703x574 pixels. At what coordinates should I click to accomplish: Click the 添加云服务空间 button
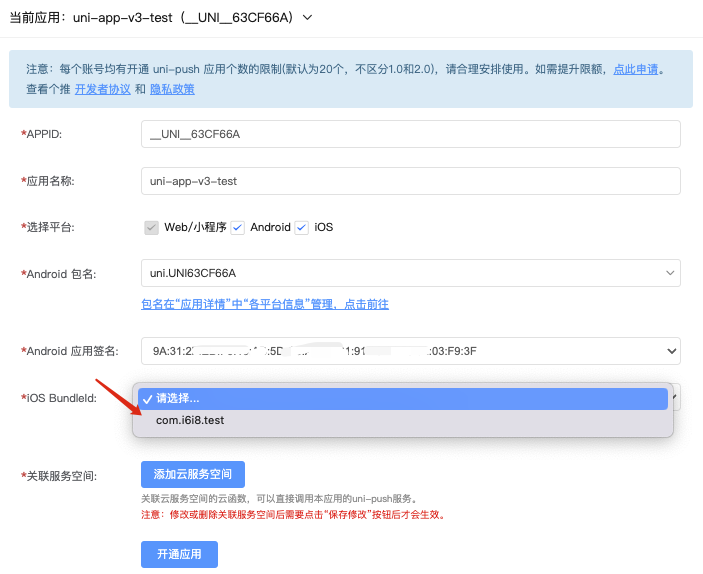193,474
